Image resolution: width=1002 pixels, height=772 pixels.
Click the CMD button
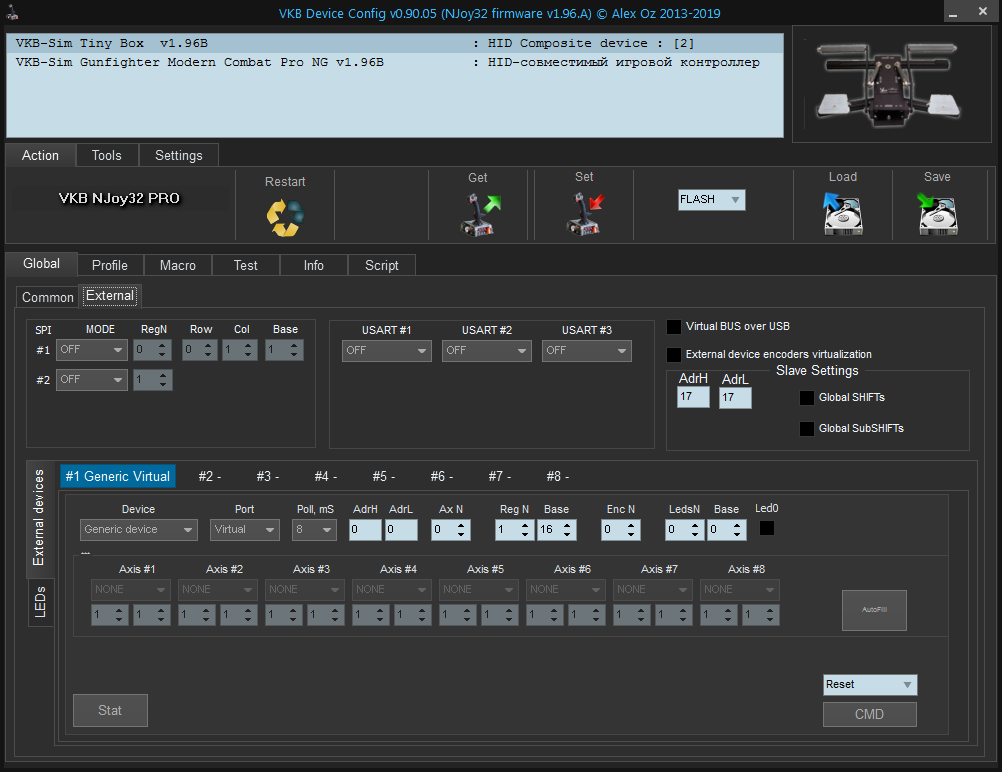[x=870, y=714]
